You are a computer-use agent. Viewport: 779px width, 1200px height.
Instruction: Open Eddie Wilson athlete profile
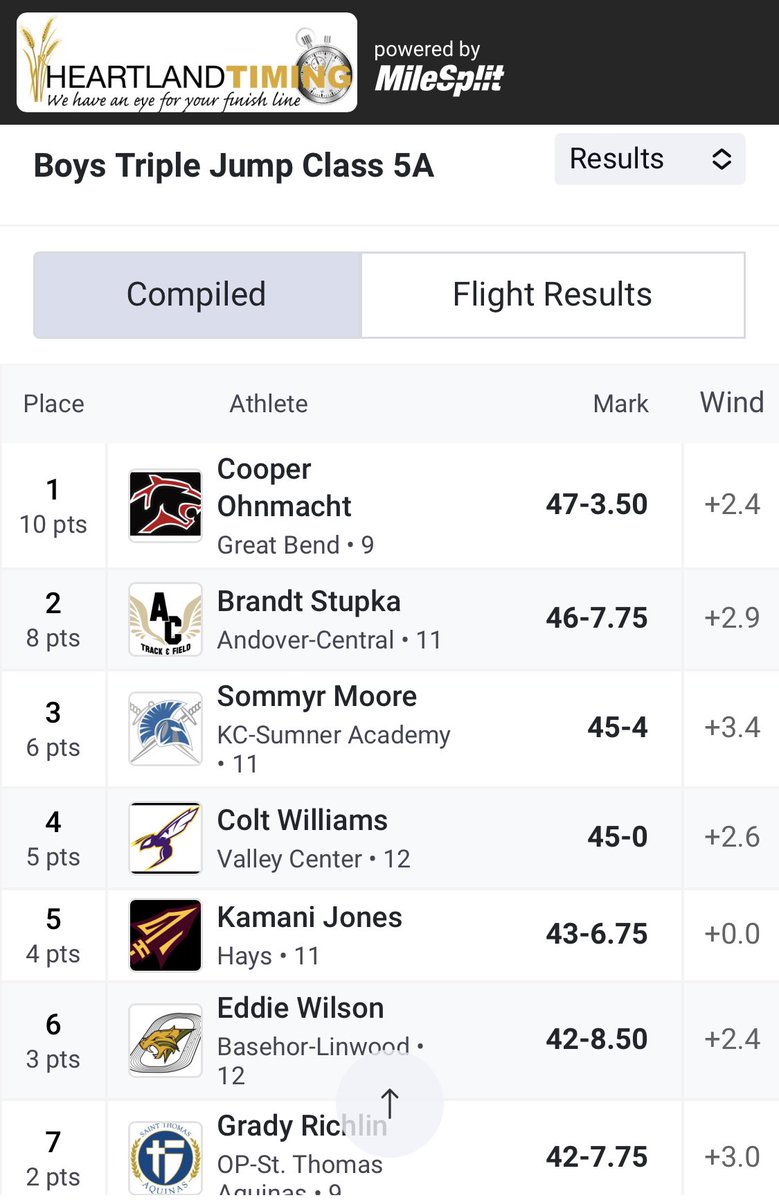pos(301,1008)
